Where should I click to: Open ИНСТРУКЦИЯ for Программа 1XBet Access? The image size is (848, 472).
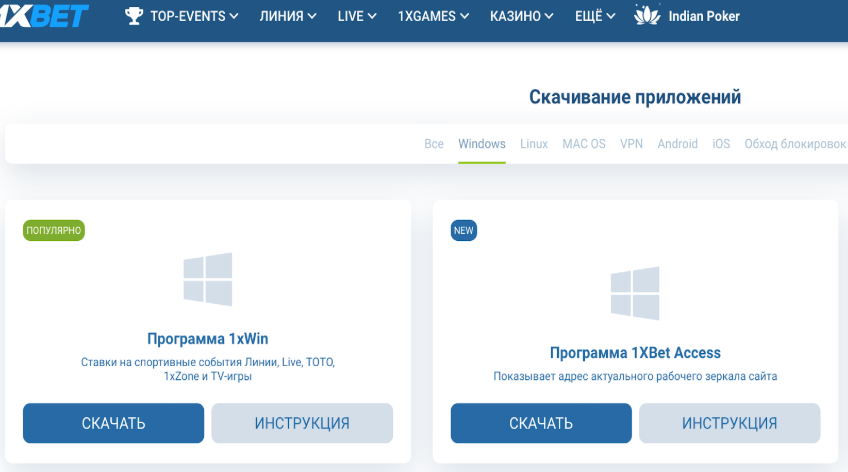730,423
